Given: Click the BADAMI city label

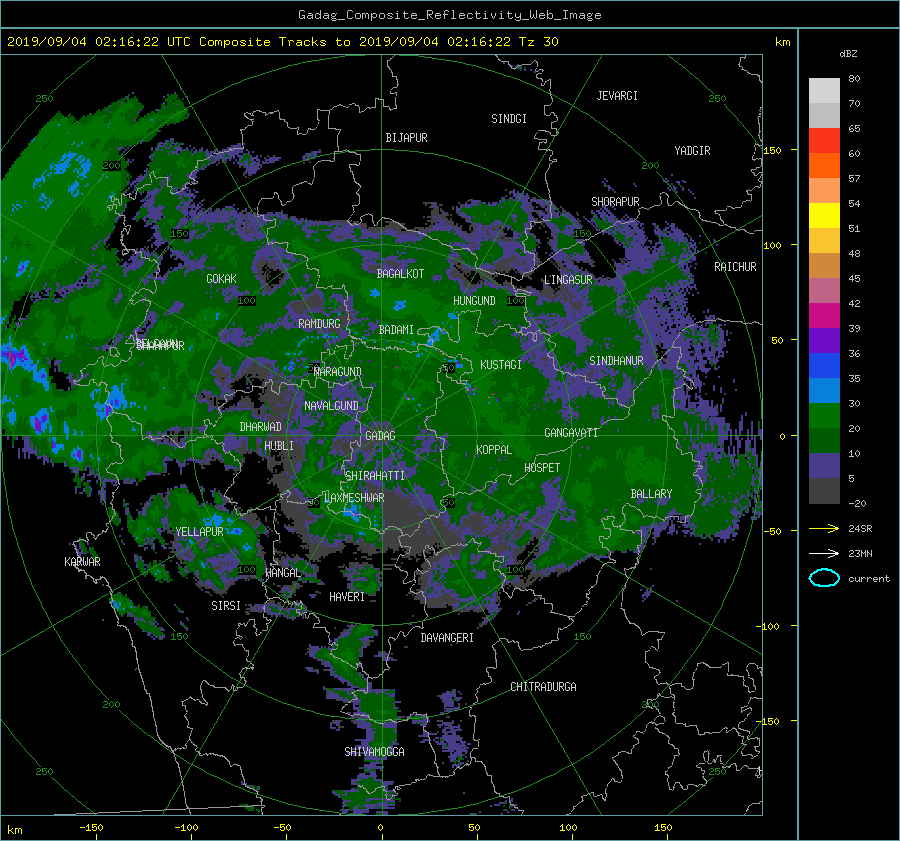Looking at the screenshot, I should coord(396,330).
